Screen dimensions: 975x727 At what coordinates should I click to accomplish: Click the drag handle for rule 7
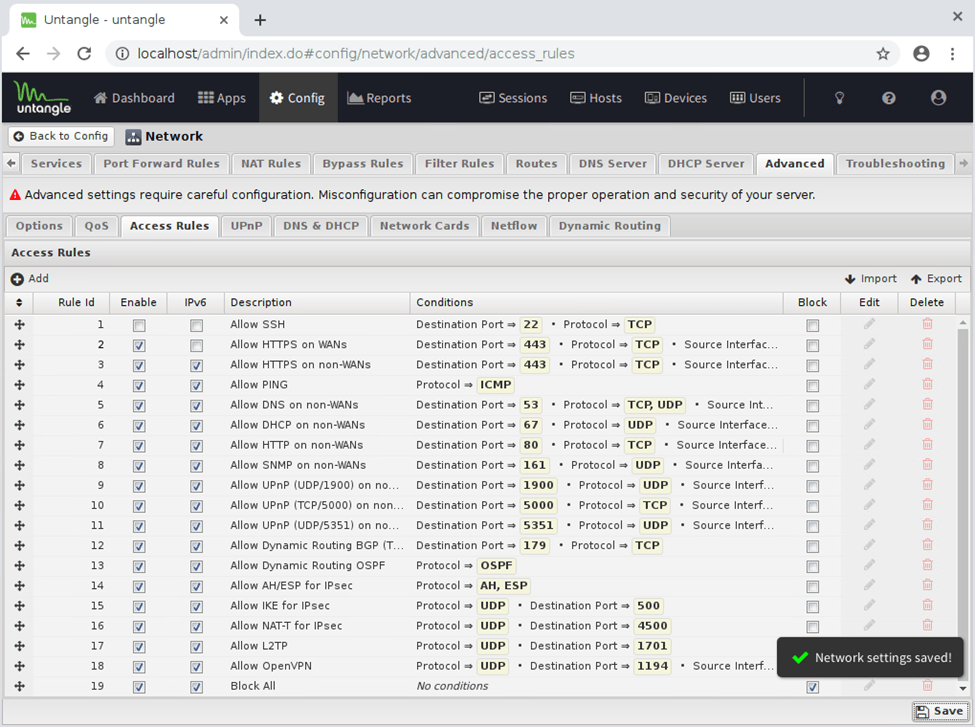(19, 445)
